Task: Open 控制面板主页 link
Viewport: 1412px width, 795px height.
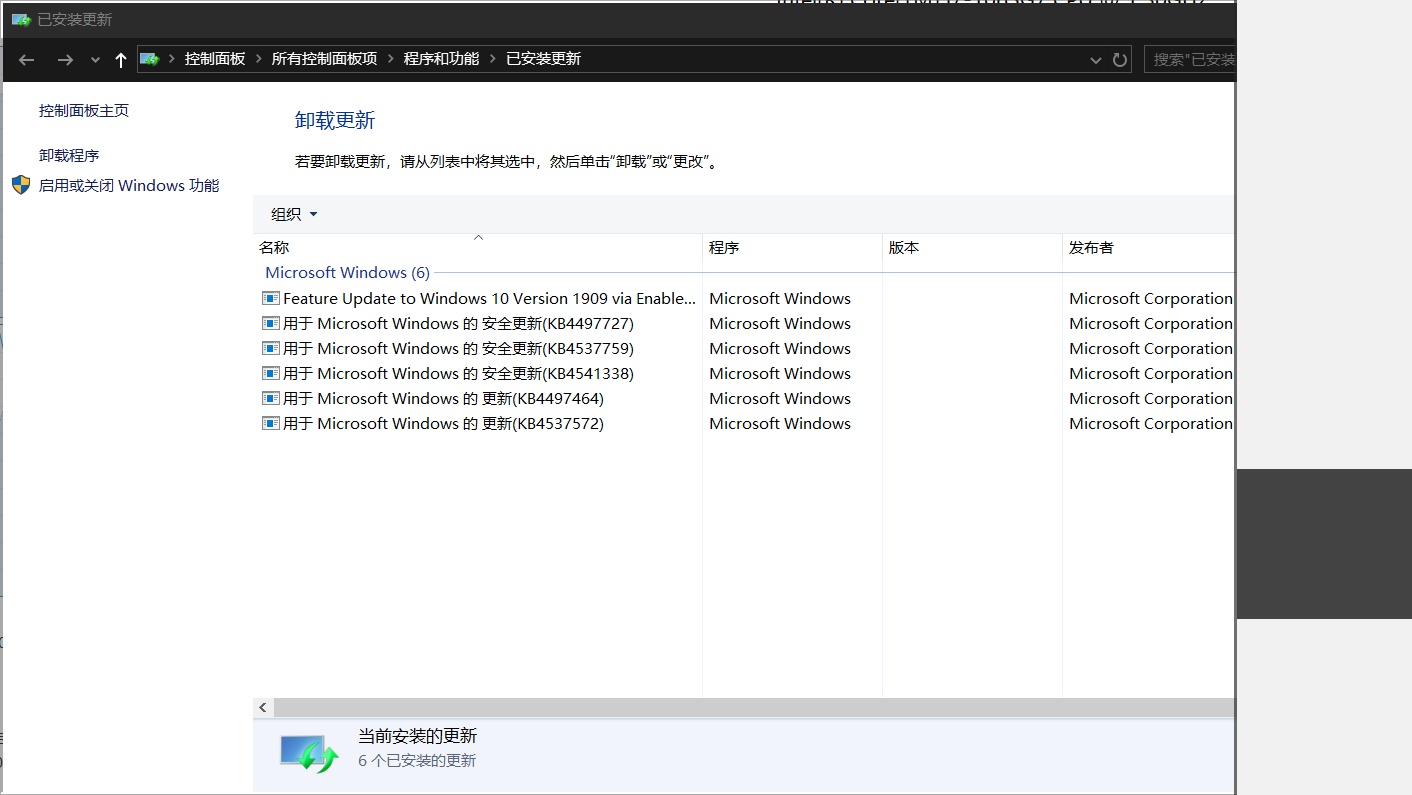Action: coord(84,111)
